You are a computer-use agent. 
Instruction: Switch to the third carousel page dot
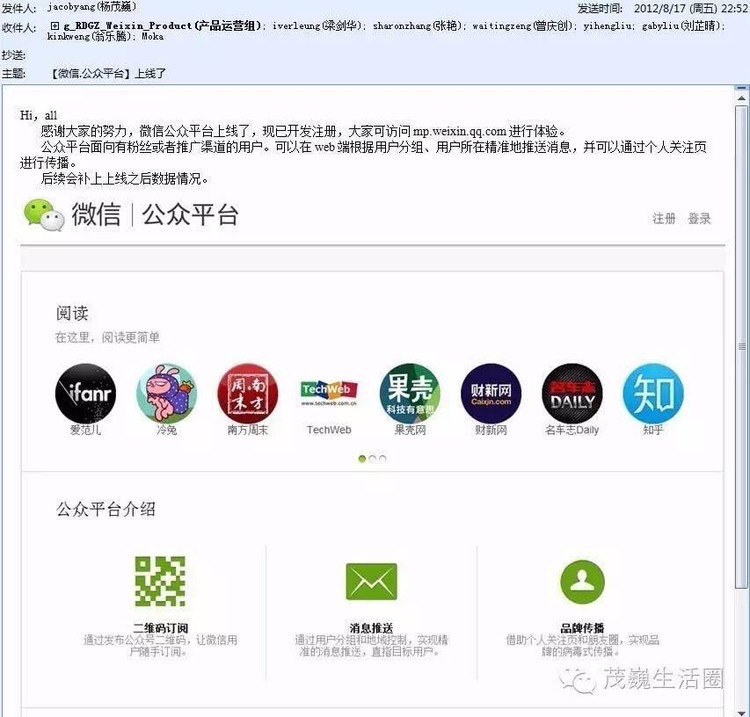point(383,459)
